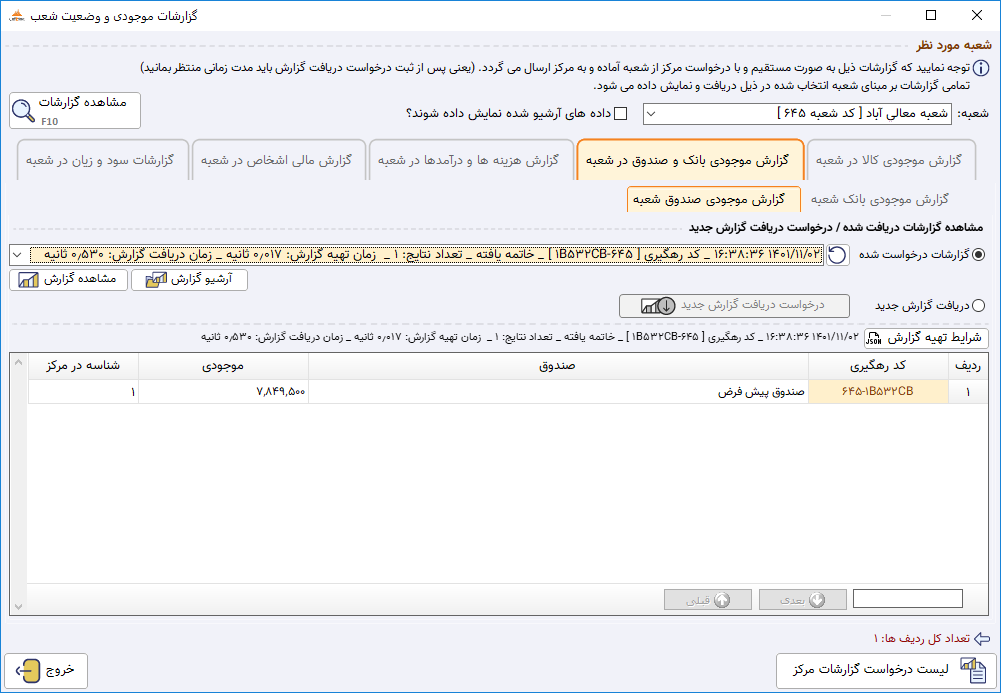
Task: Select the tracking code cell ۶۴۵-۱B۵۳۲CB
Action: coord(878,392)
